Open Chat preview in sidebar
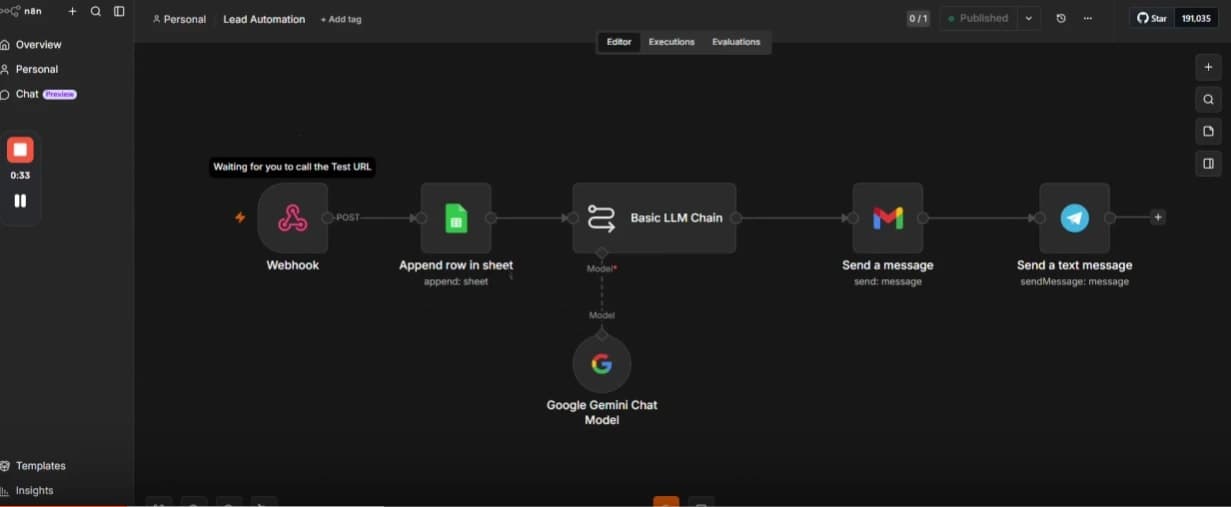 coord(39,94)
